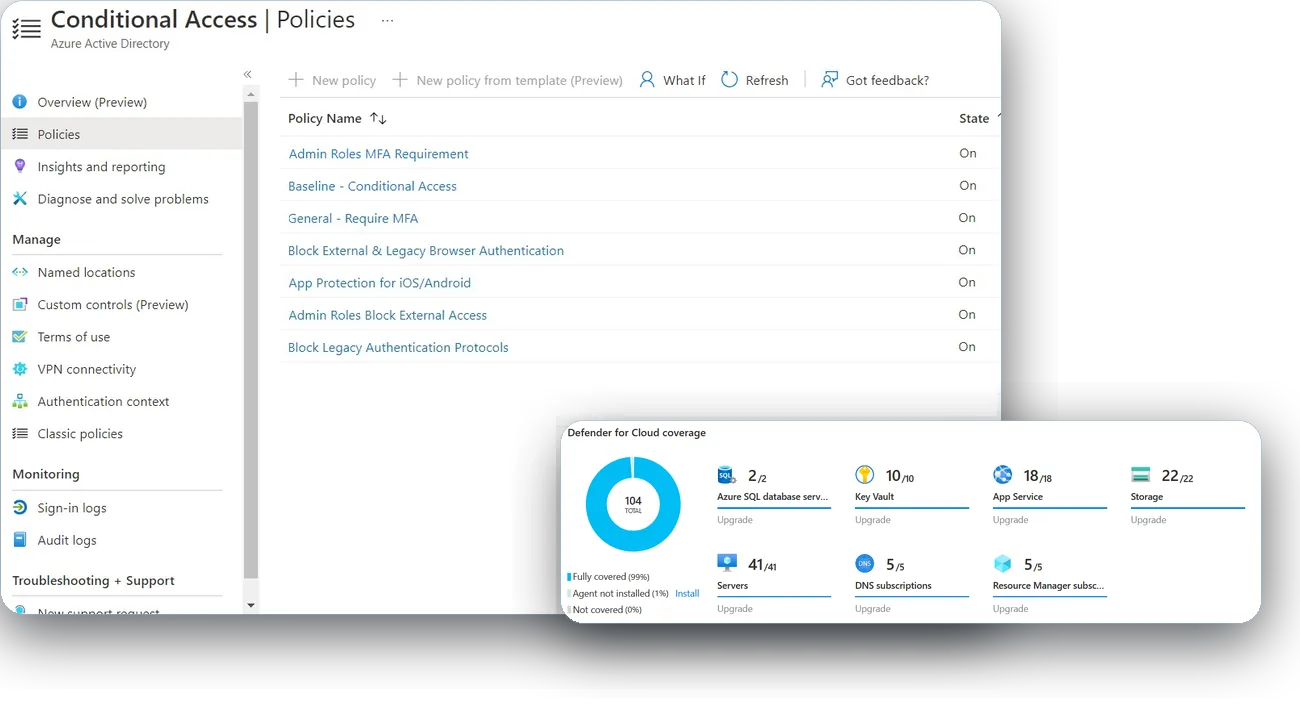Click the Custom controls (Preview) icon
Screen dimensions: 1300x718
(19, 304)
